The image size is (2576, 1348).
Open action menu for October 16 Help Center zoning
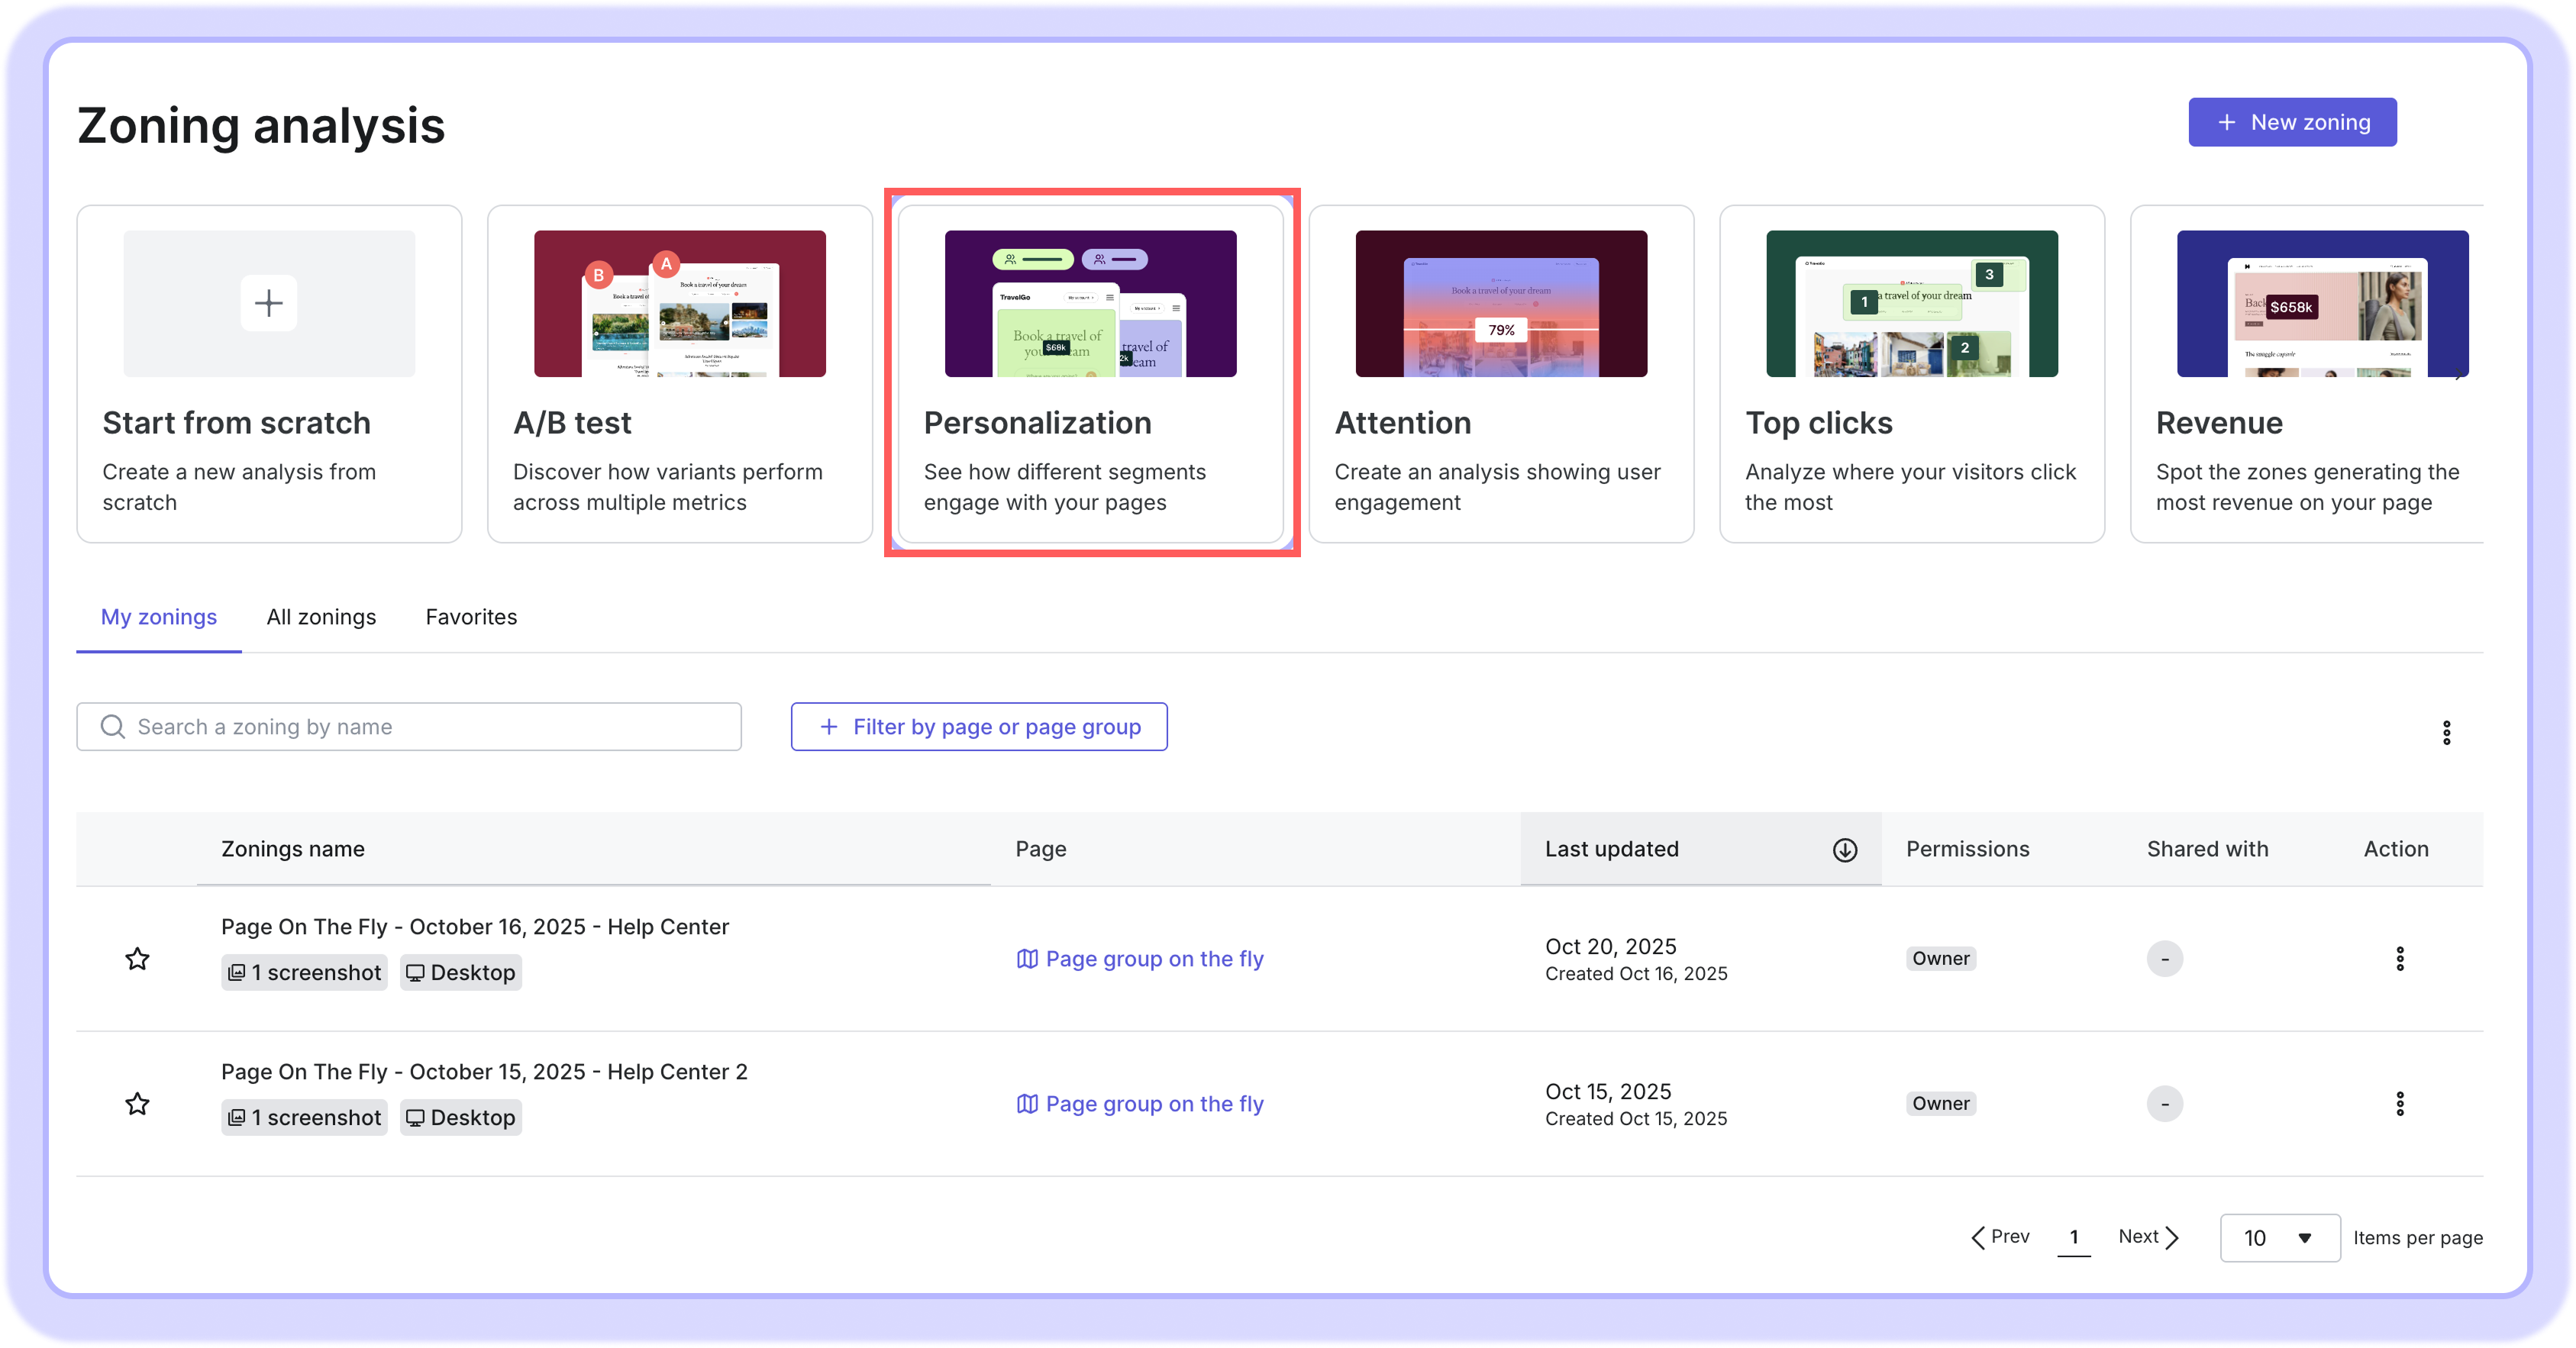coord(2399,959)
